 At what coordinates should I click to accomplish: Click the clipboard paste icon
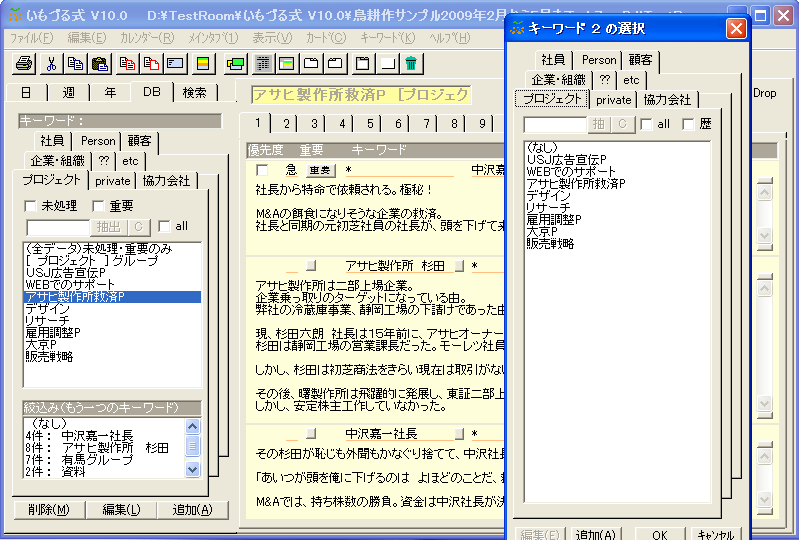[100, 64]
